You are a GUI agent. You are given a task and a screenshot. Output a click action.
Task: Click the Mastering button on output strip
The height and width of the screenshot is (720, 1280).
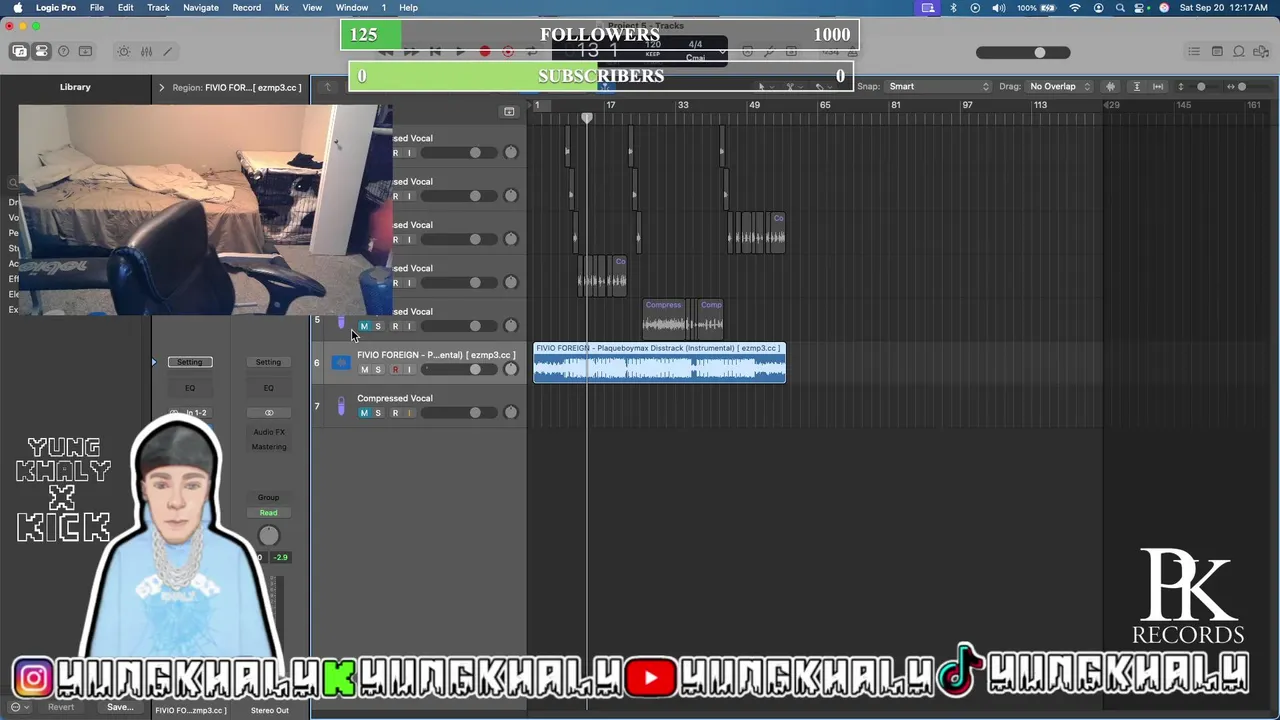click(x=268, y=447)
